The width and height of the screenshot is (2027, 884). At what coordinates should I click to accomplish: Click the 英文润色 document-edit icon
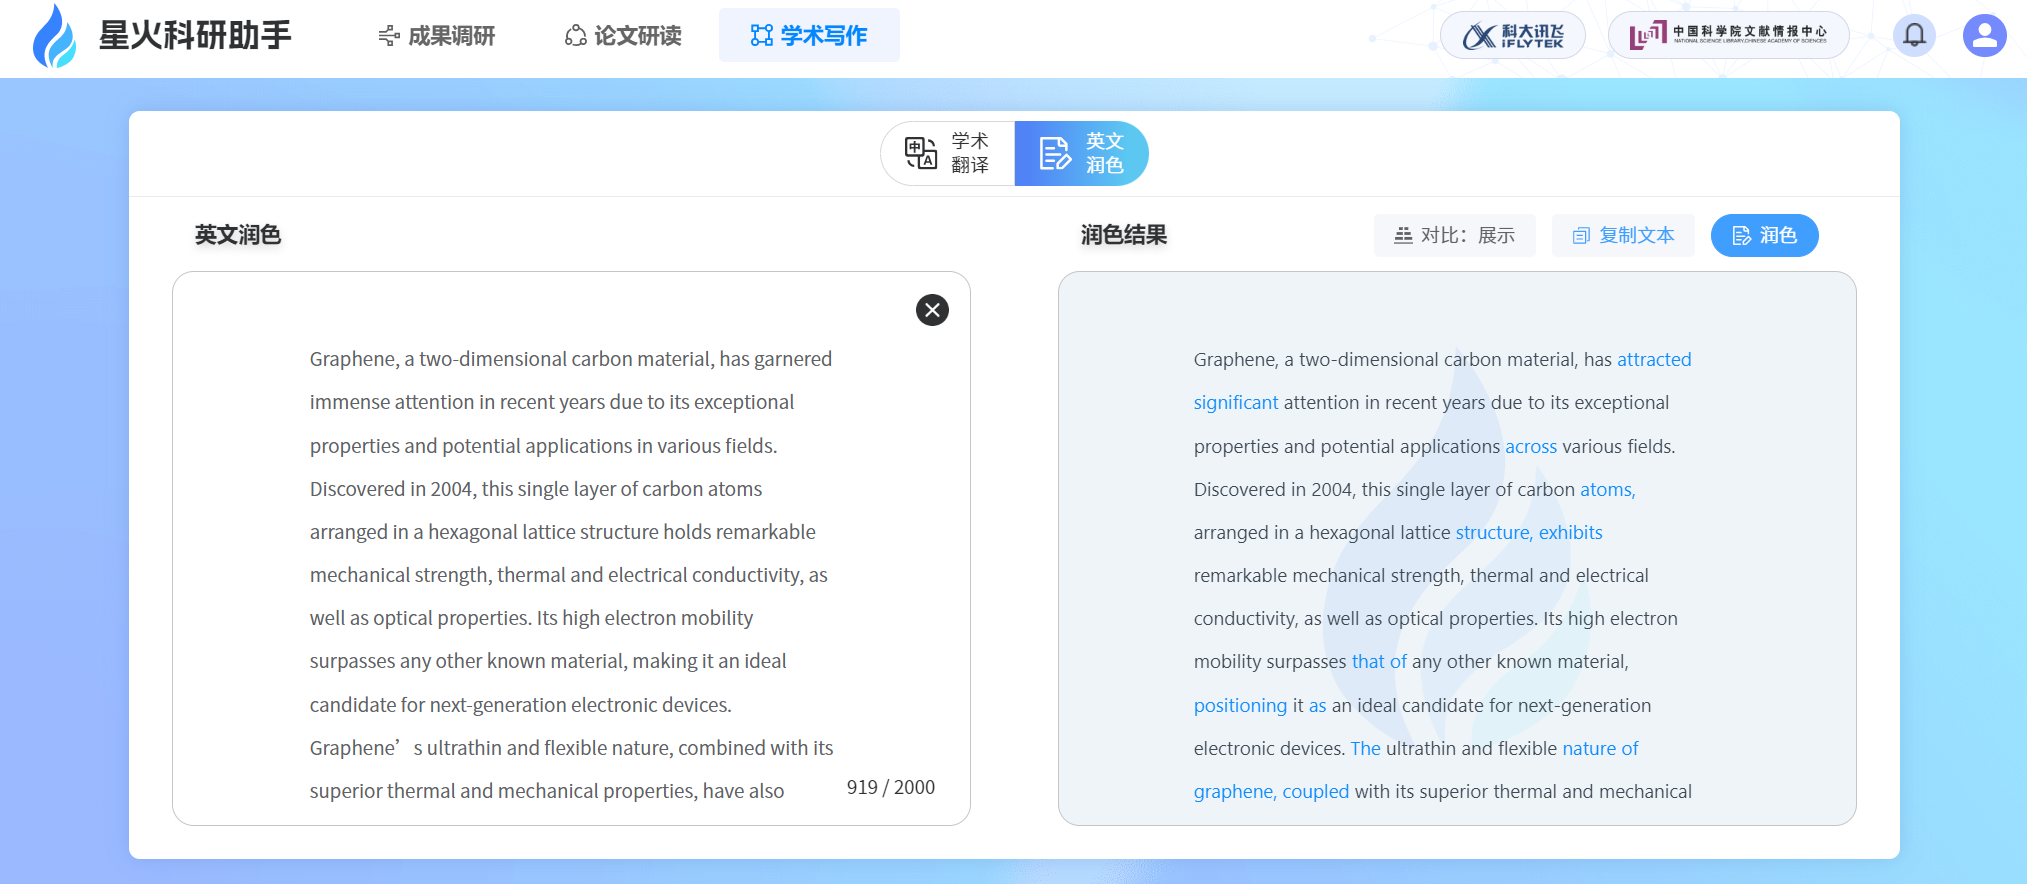point(1054,153)
